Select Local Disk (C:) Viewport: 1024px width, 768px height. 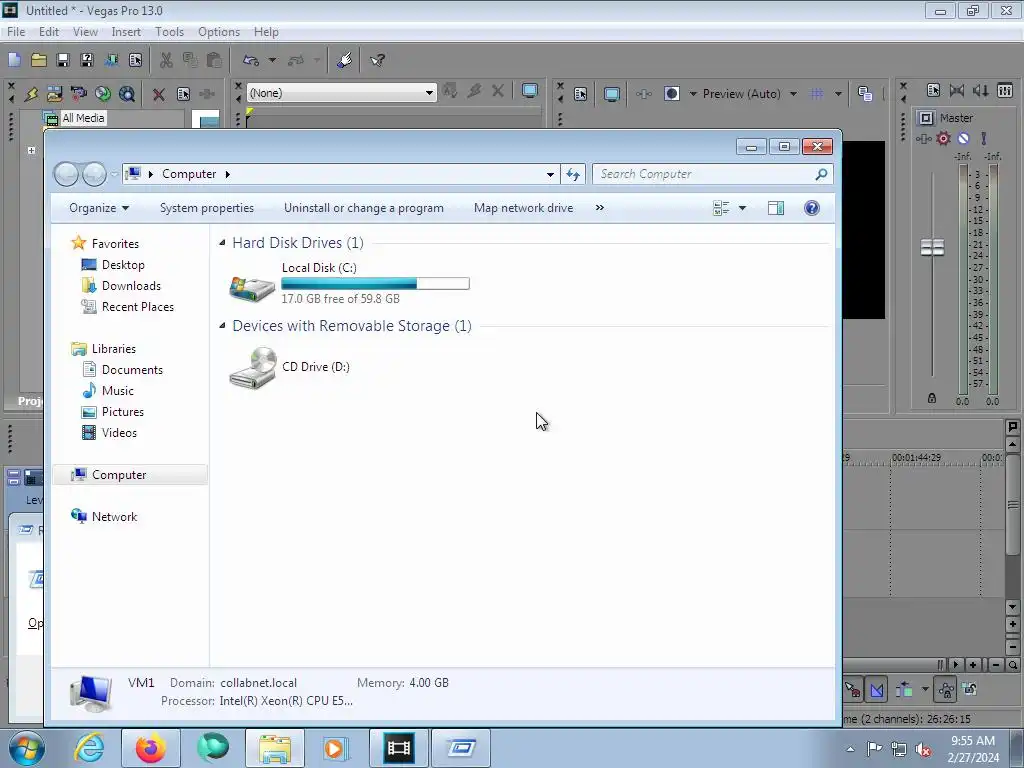click(x=349, y=283)
